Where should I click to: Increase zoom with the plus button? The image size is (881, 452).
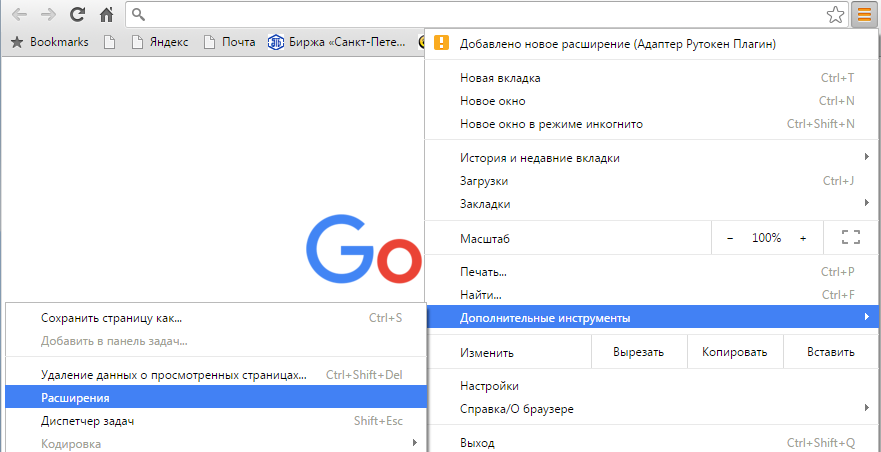(x=803, y=238)
